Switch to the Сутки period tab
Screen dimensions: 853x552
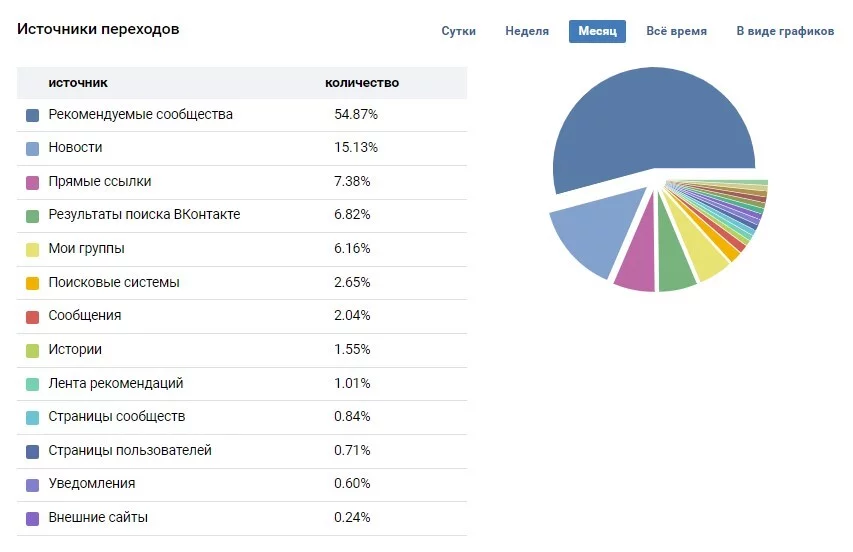pos(458,31)
